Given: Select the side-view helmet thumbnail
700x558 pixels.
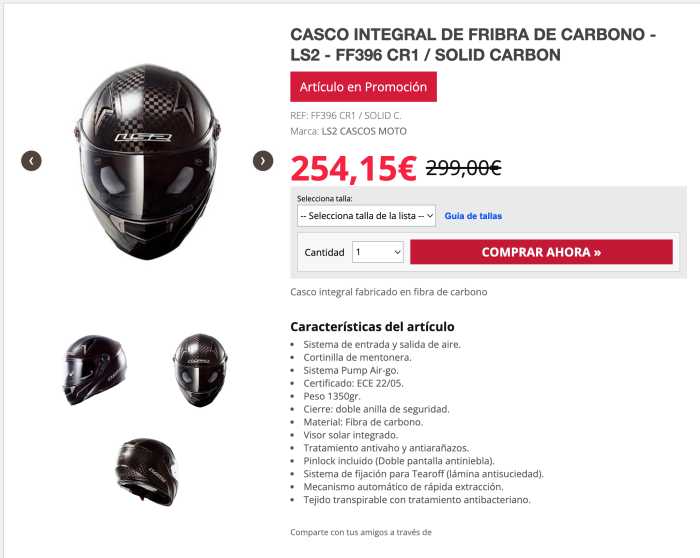Looking at the screenshot, I should coord(94,370).
